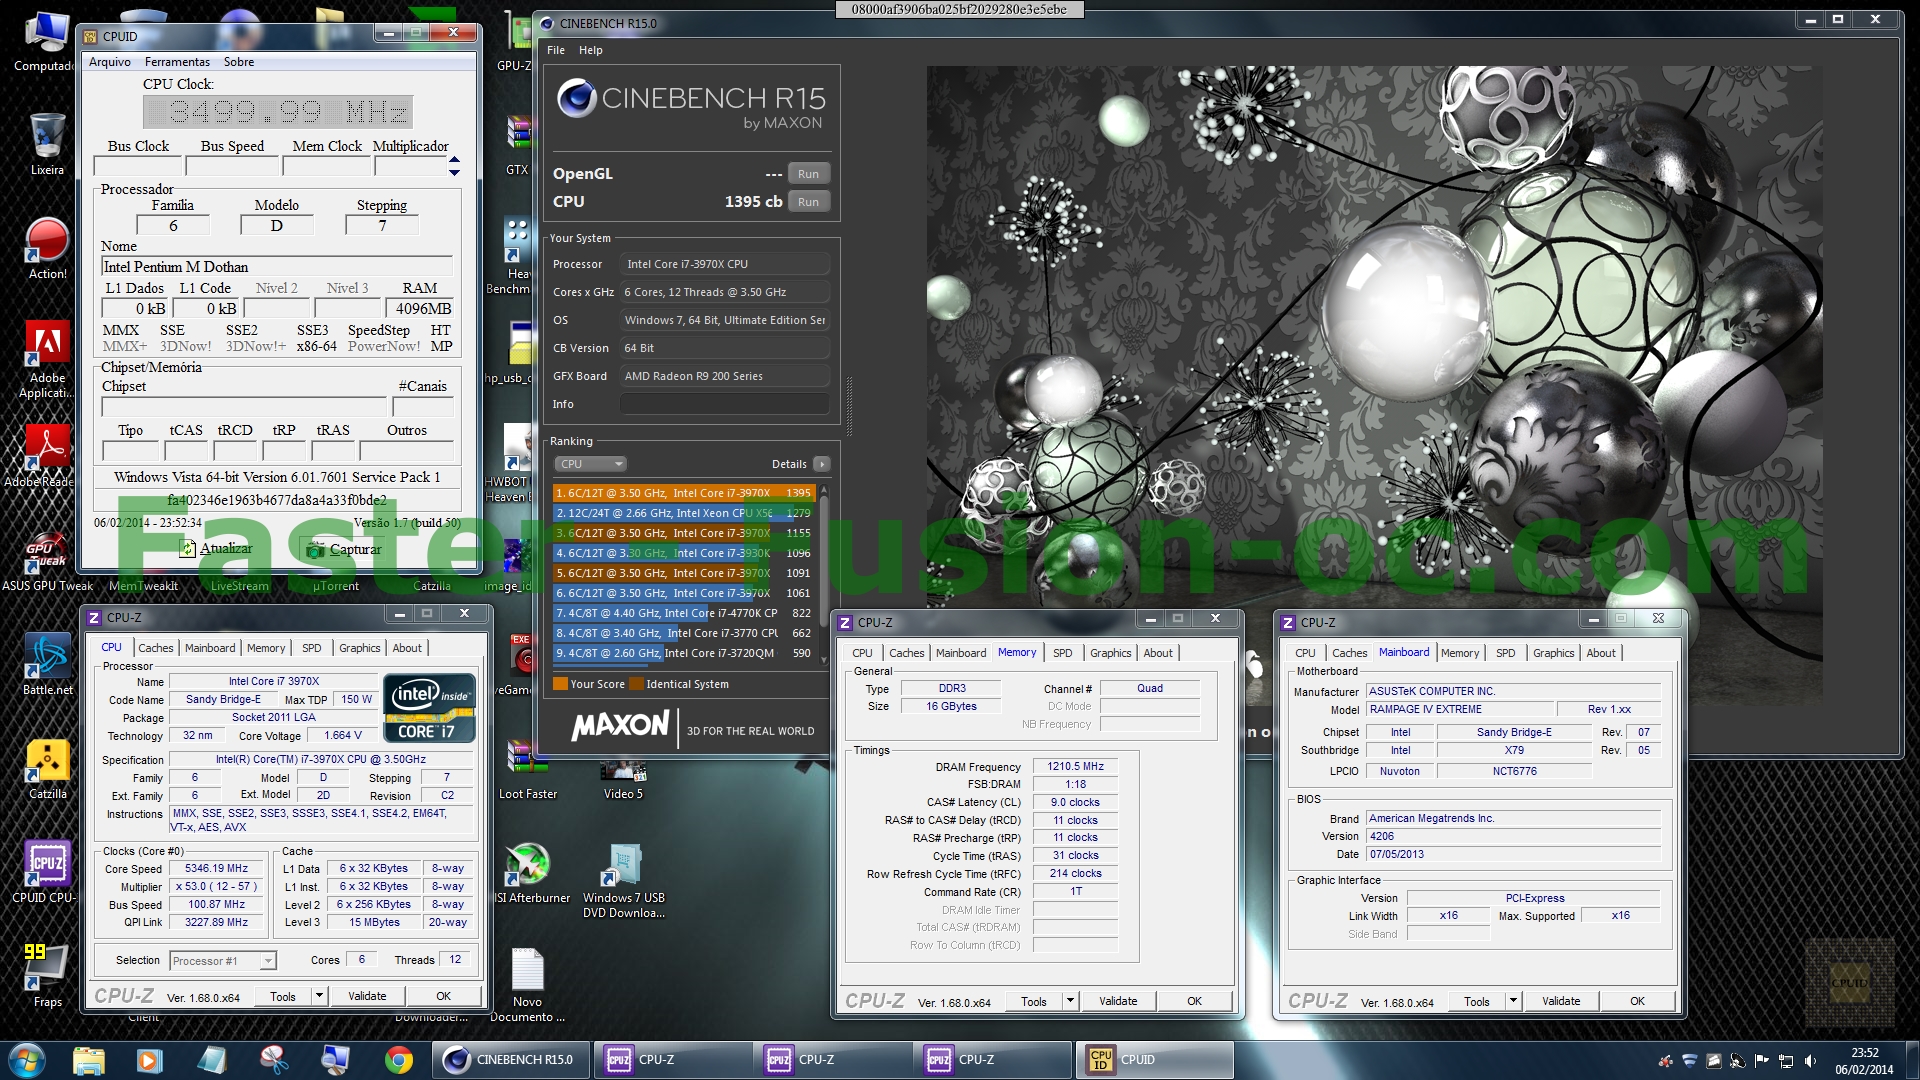Image resolution: width=1920 pixels, height=1080 pixels.
Task: Switch to CPUID taskbar button
Action: [x=1155, y=1060]
